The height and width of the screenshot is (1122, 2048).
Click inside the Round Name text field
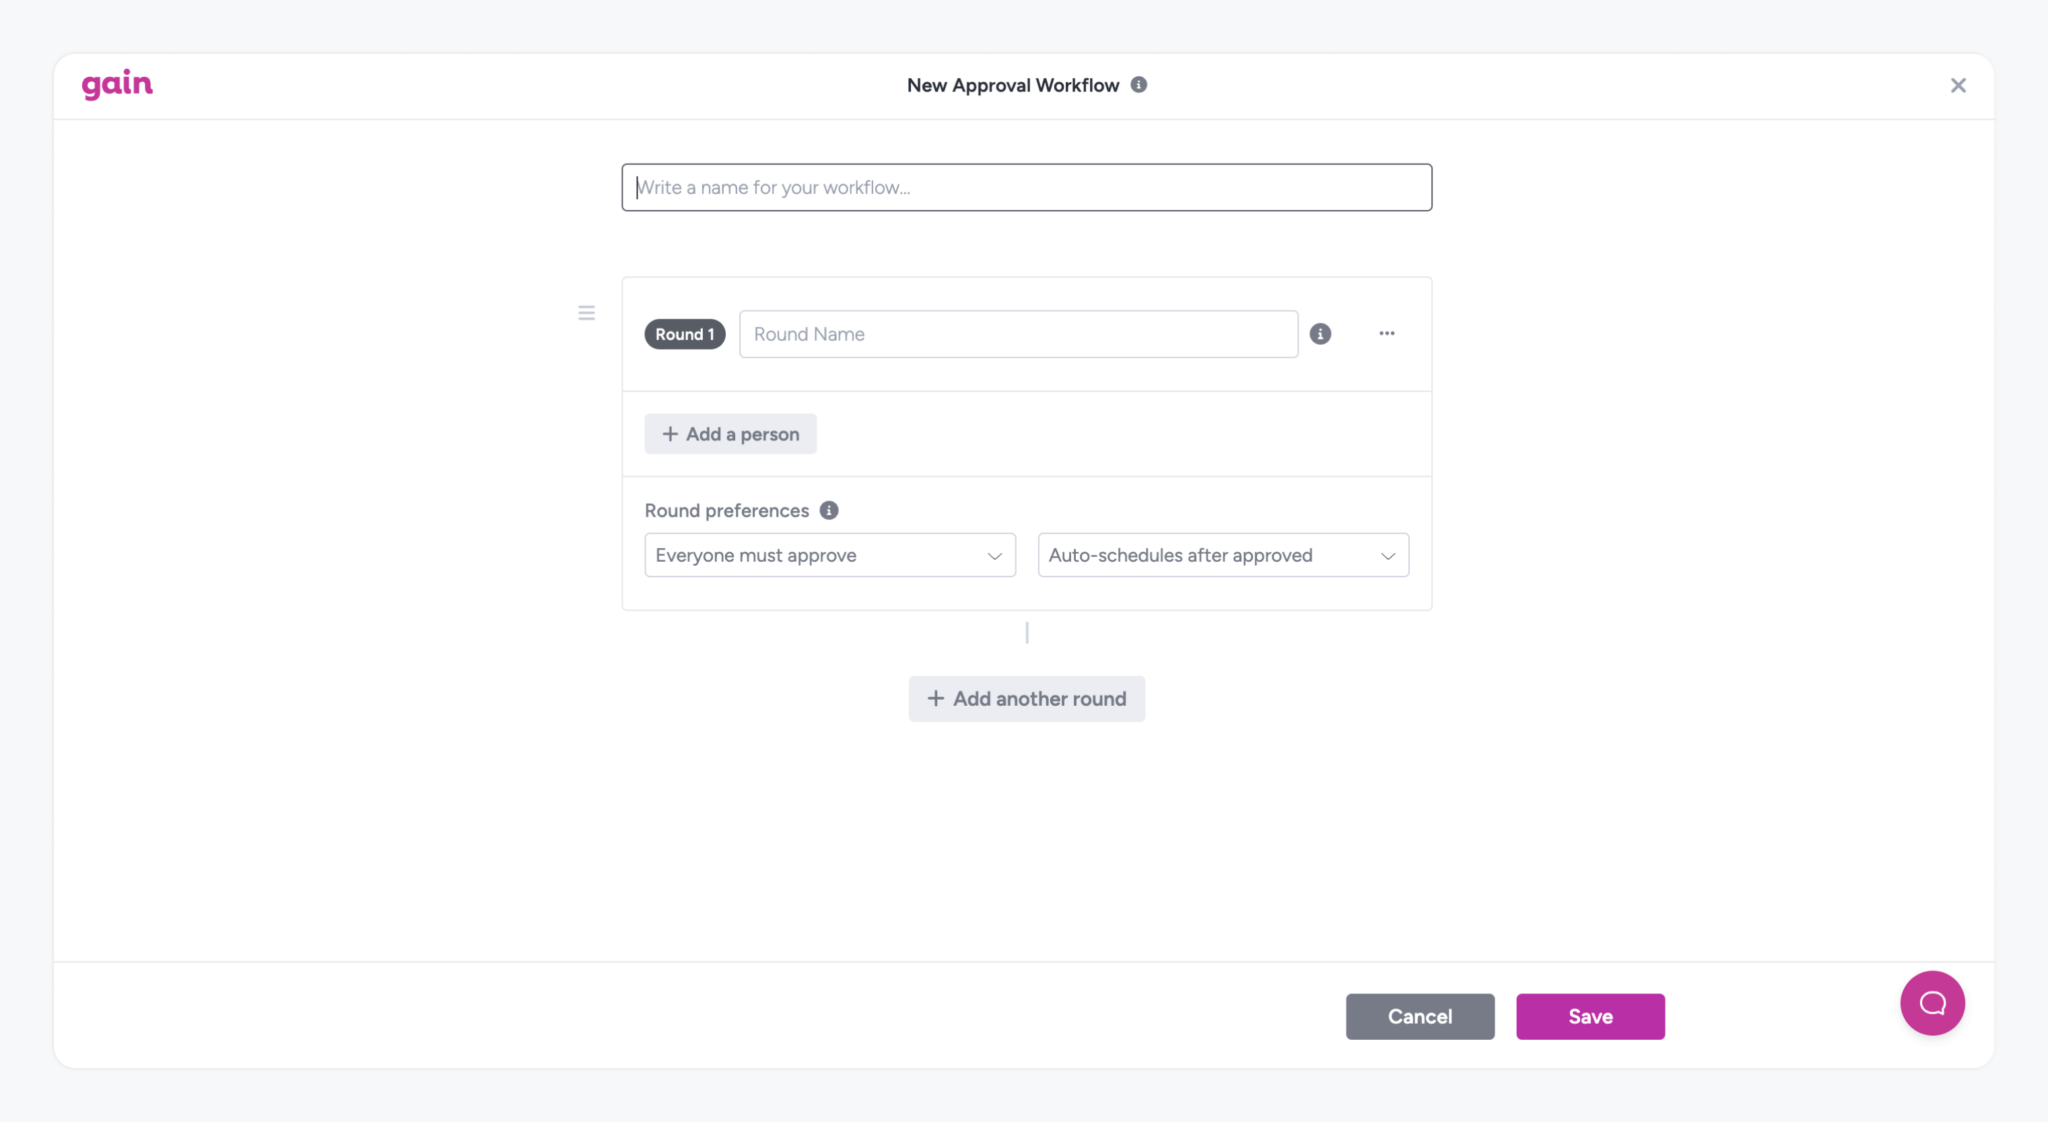[x=1017, y=334]
